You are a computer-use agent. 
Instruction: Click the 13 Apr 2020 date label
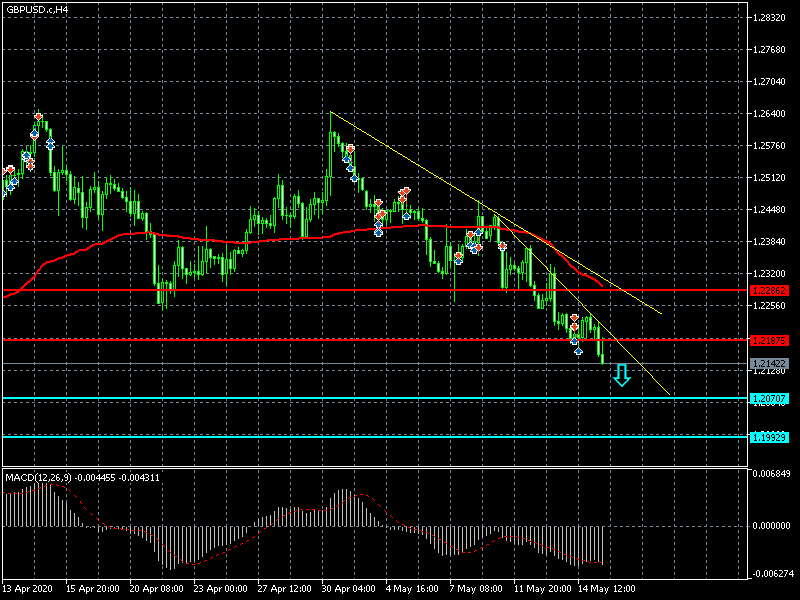pos(28,590)
